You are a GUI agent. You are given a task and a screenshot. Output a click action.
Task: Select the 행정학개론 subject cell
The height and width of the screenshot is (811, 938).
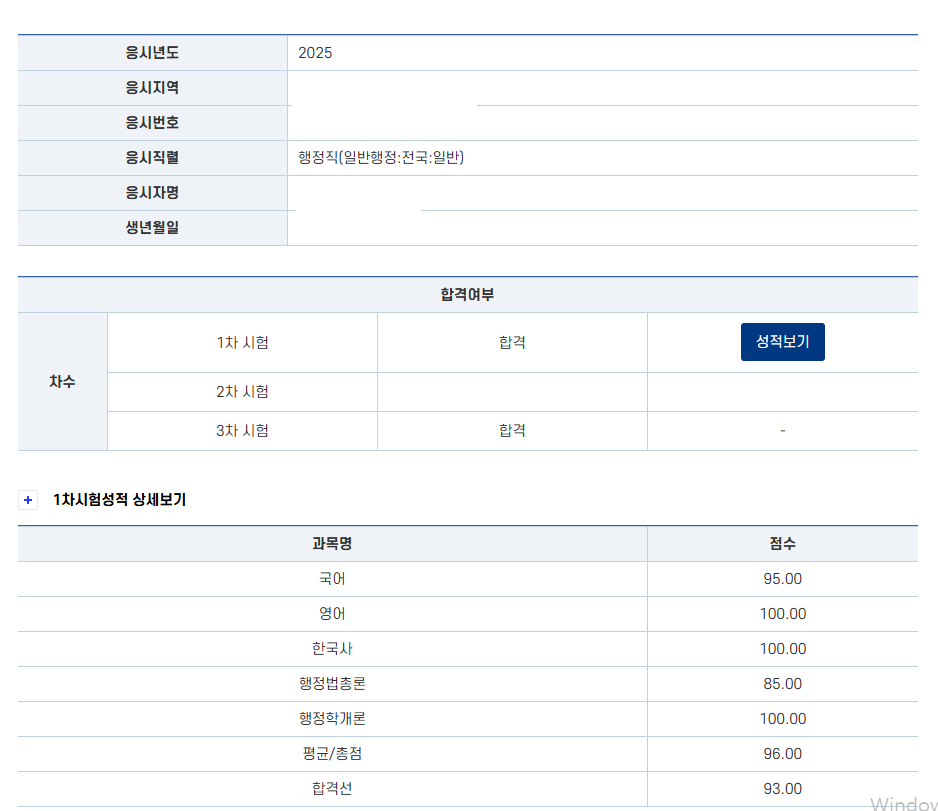(332, 719)
